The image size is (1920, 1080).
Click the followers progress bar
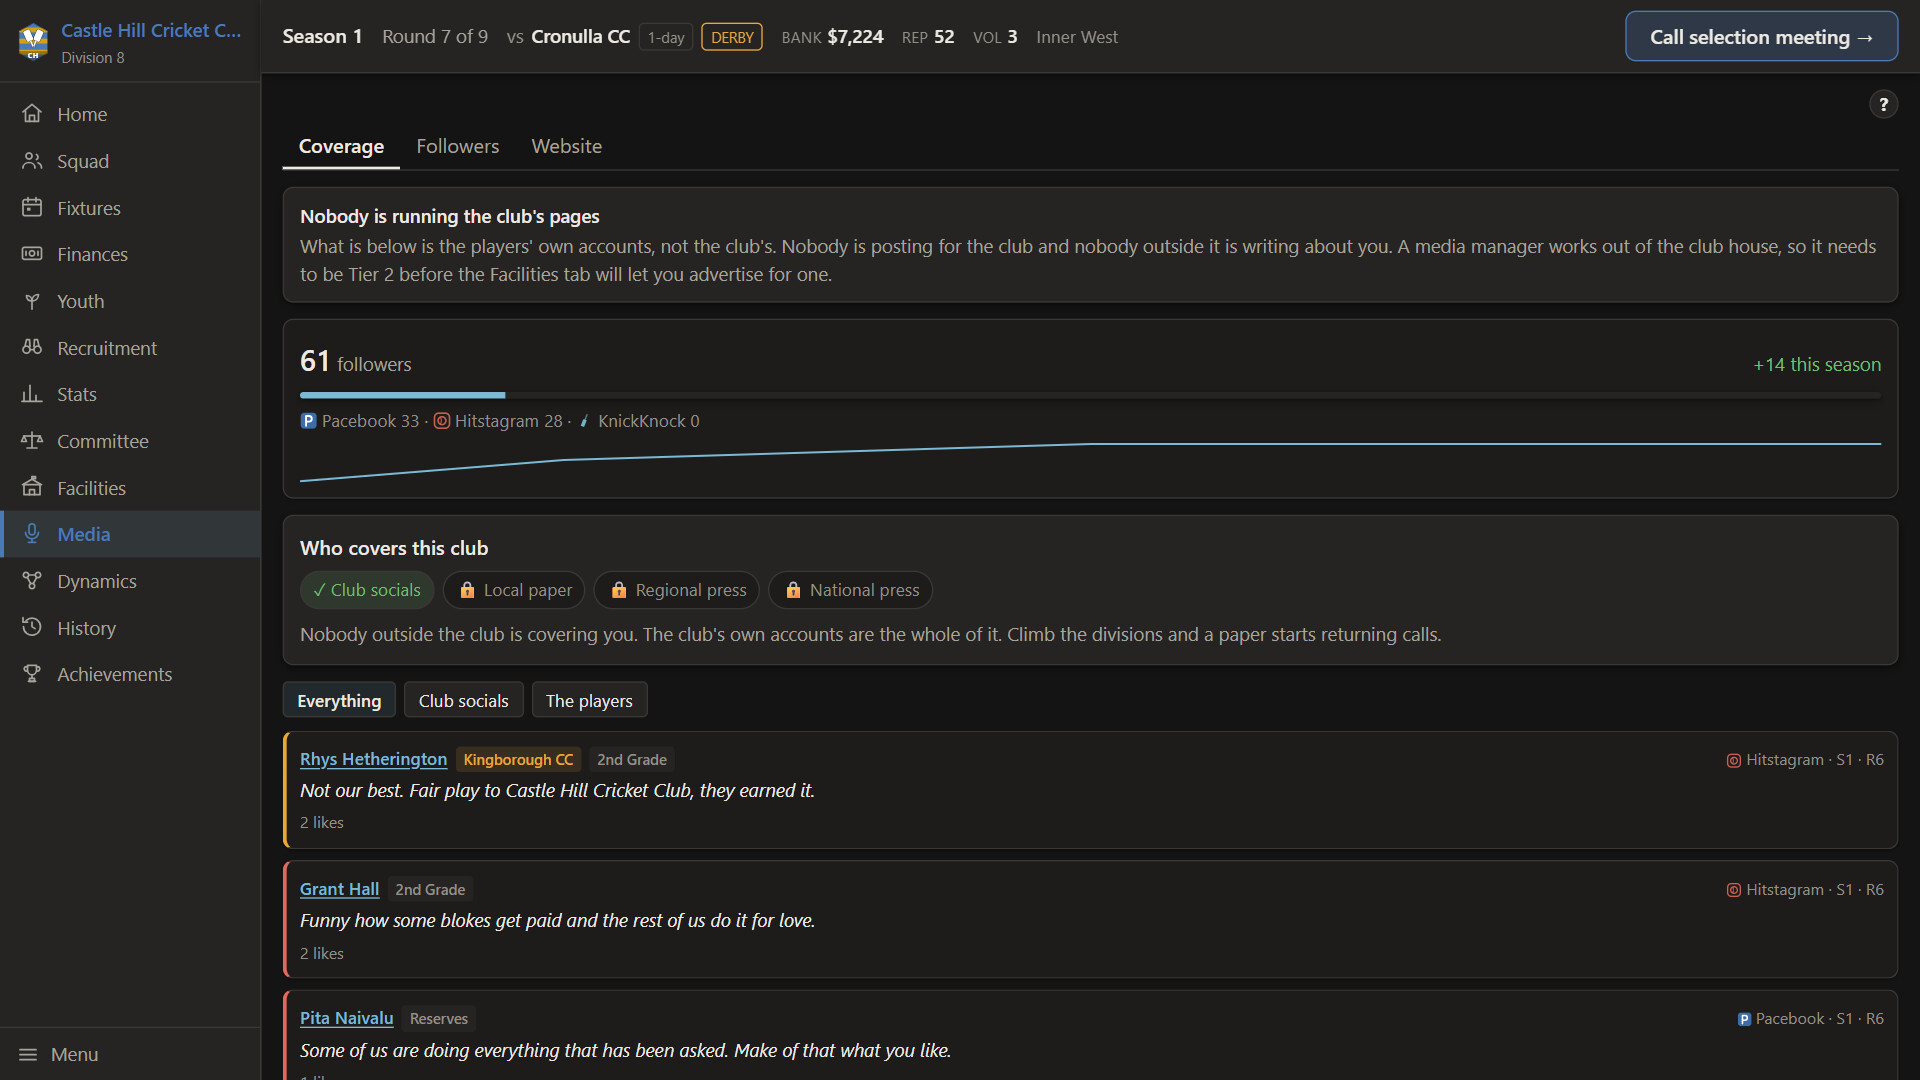pos(1090,395)
